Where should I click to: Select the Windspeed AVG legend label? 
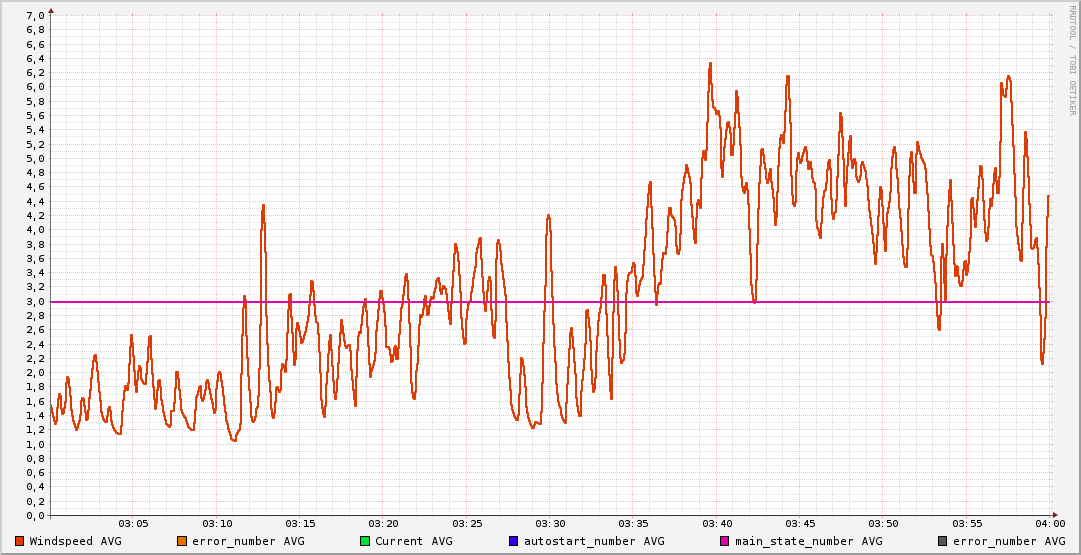[x=75, y=541]
